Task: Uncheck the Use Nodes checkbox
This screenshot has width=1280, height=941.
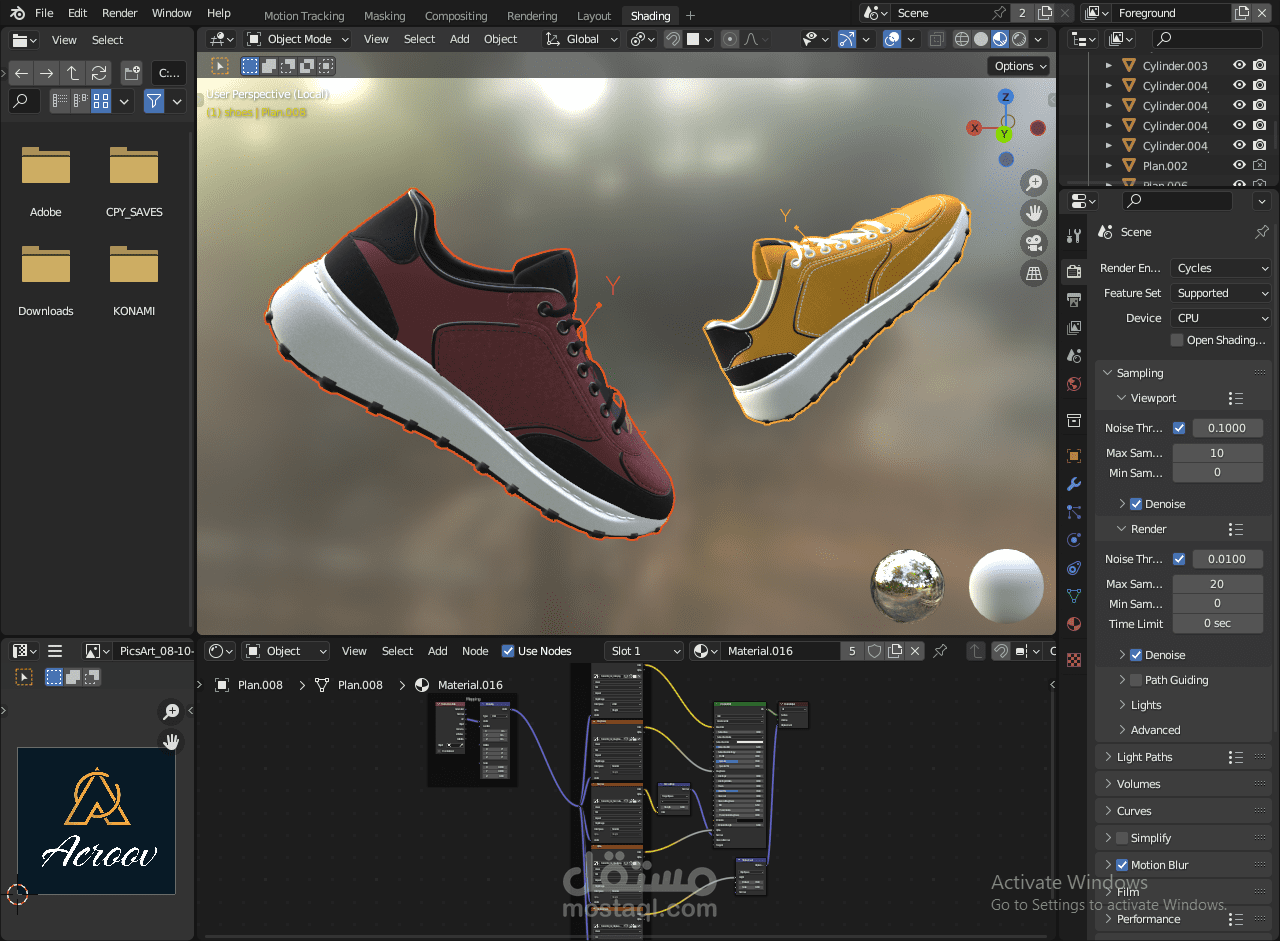Action: [508, 651]
